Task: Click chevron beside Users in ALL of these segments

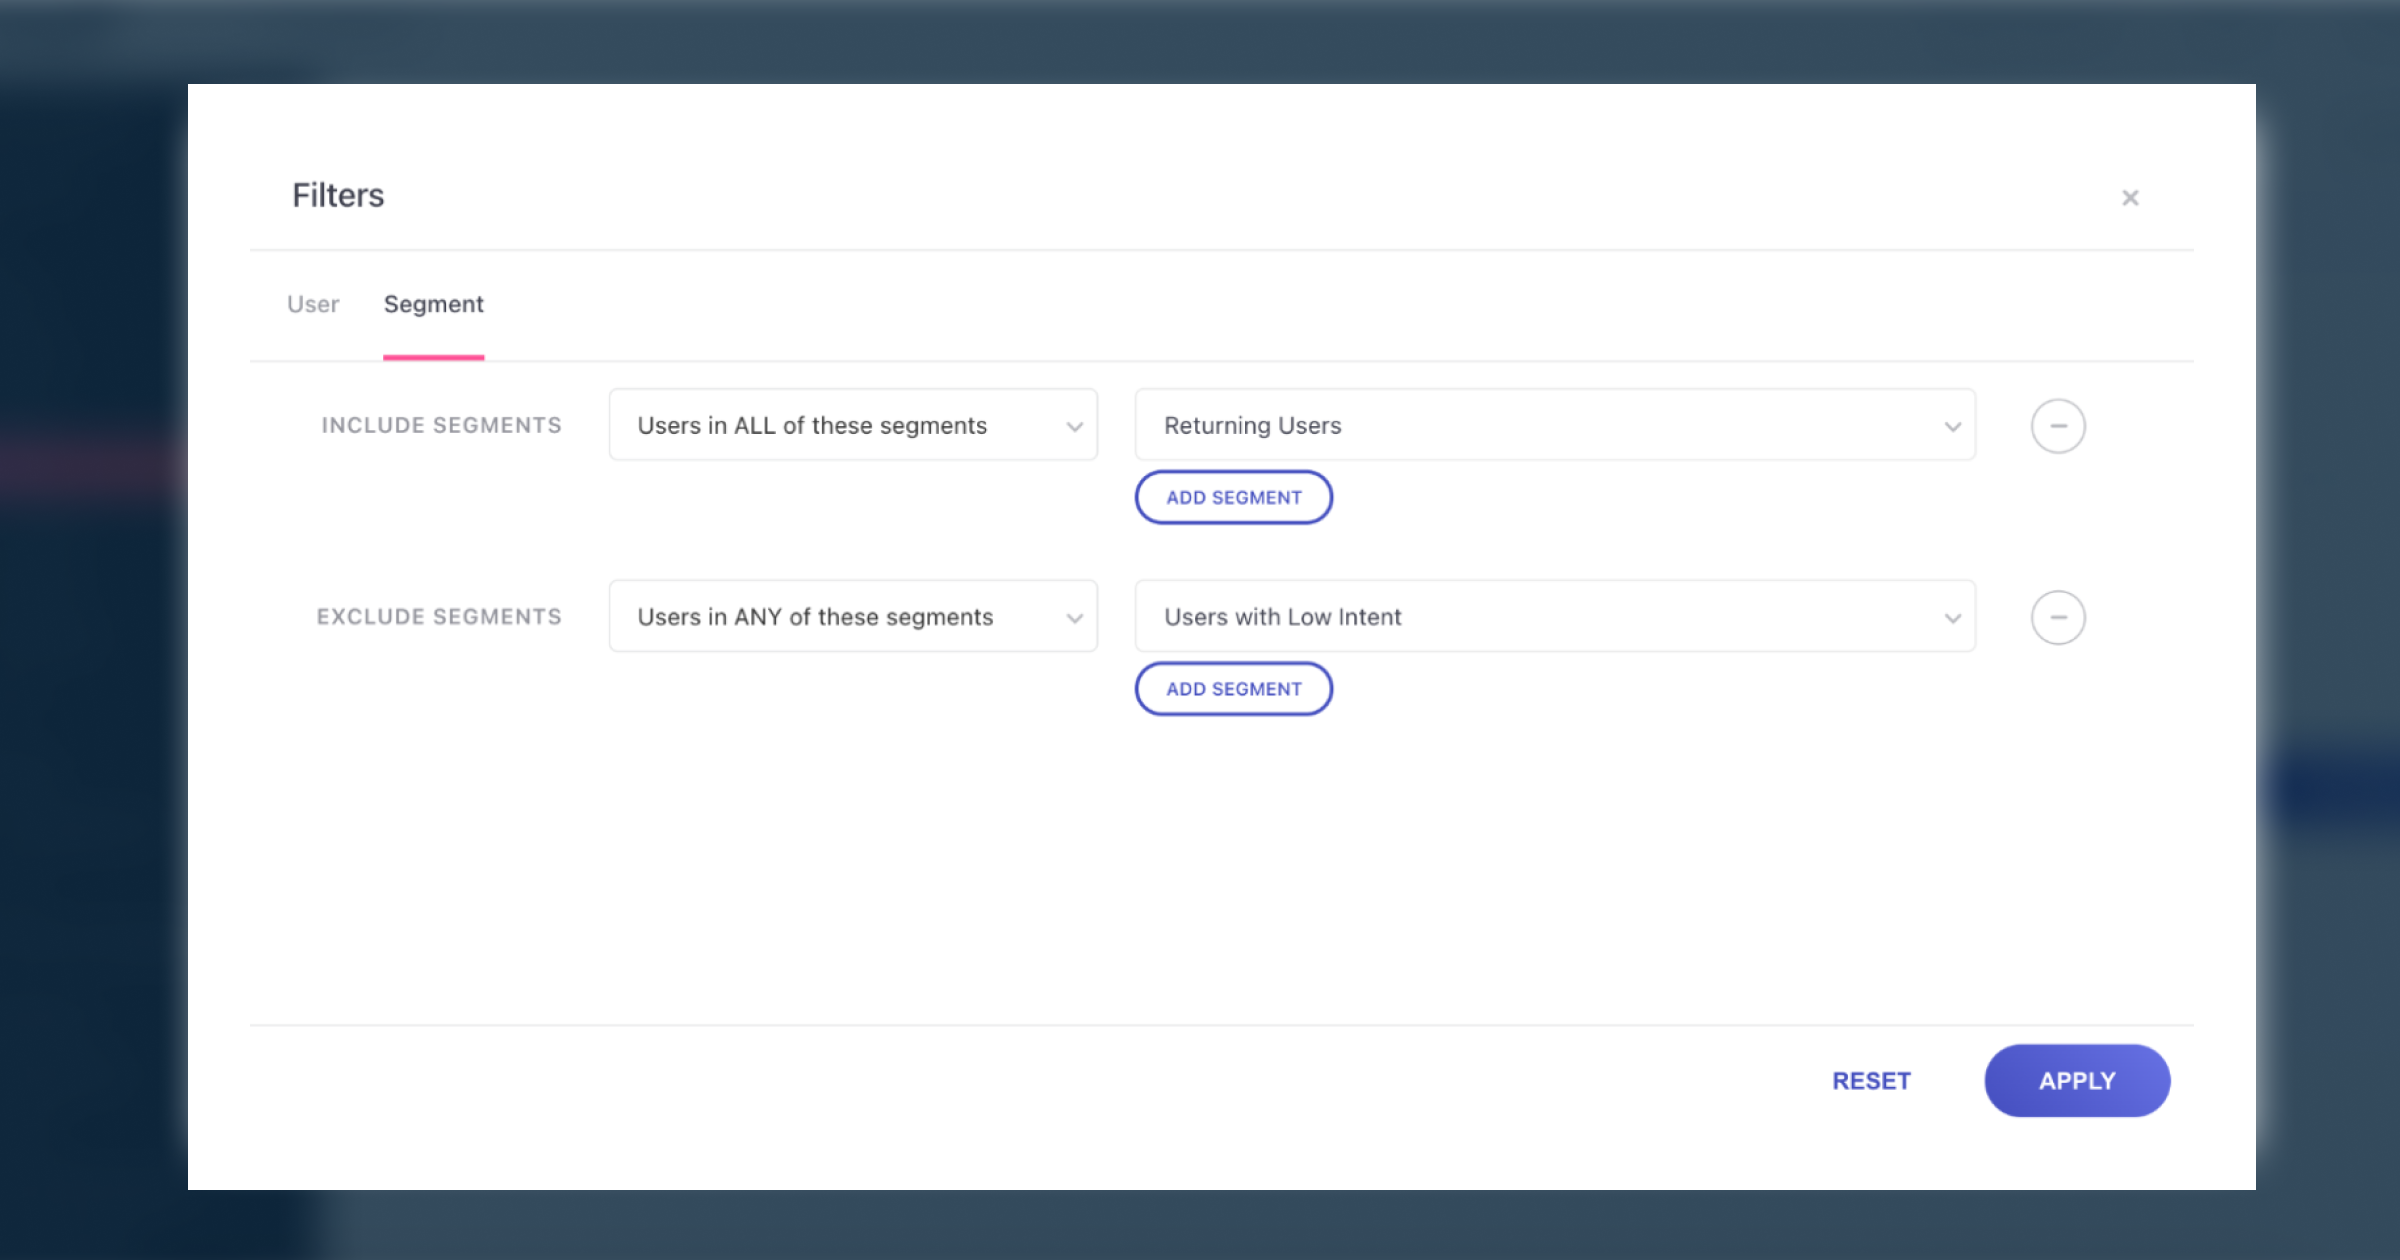Action: pyautogui.click(x=1074, y=427)
